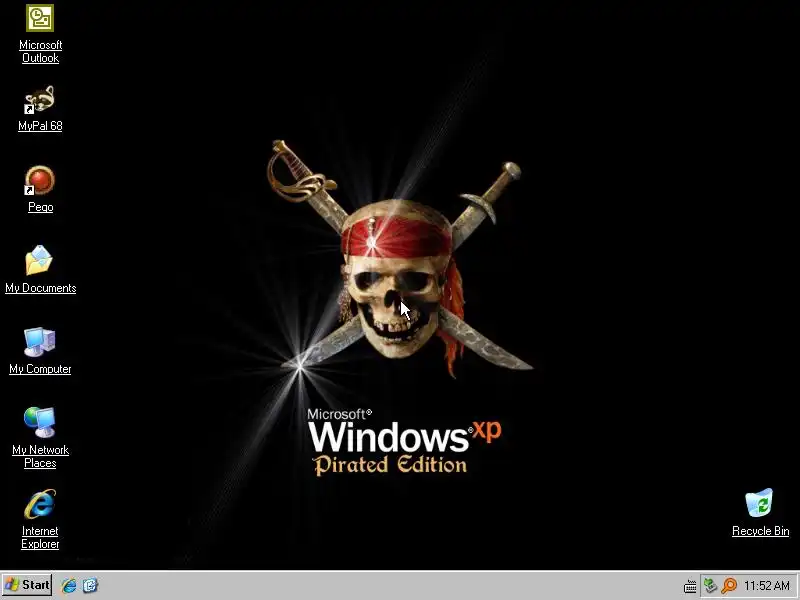Viewport: 800px width, 600px height.
Task: Click the "My Computer" icon label
Action: point(40,369)
